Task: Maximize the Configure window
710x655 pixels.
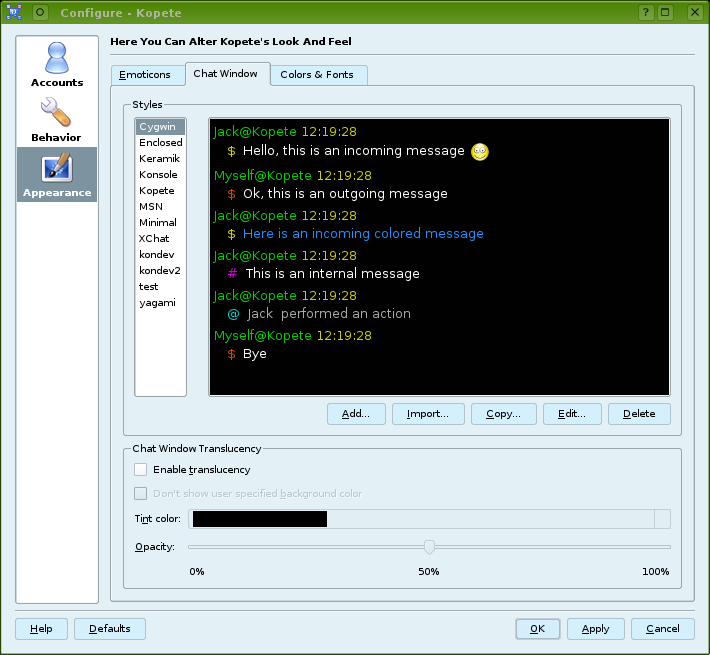Action: tap(665, 12)
